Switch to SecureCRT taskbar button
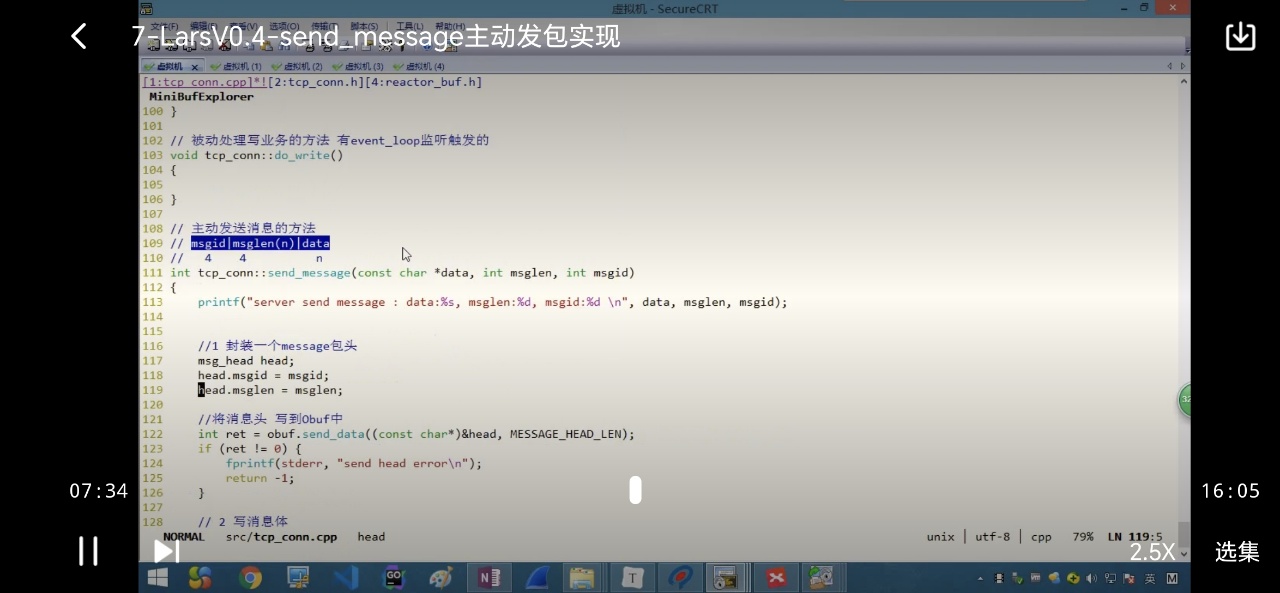 tap(727, 578)
